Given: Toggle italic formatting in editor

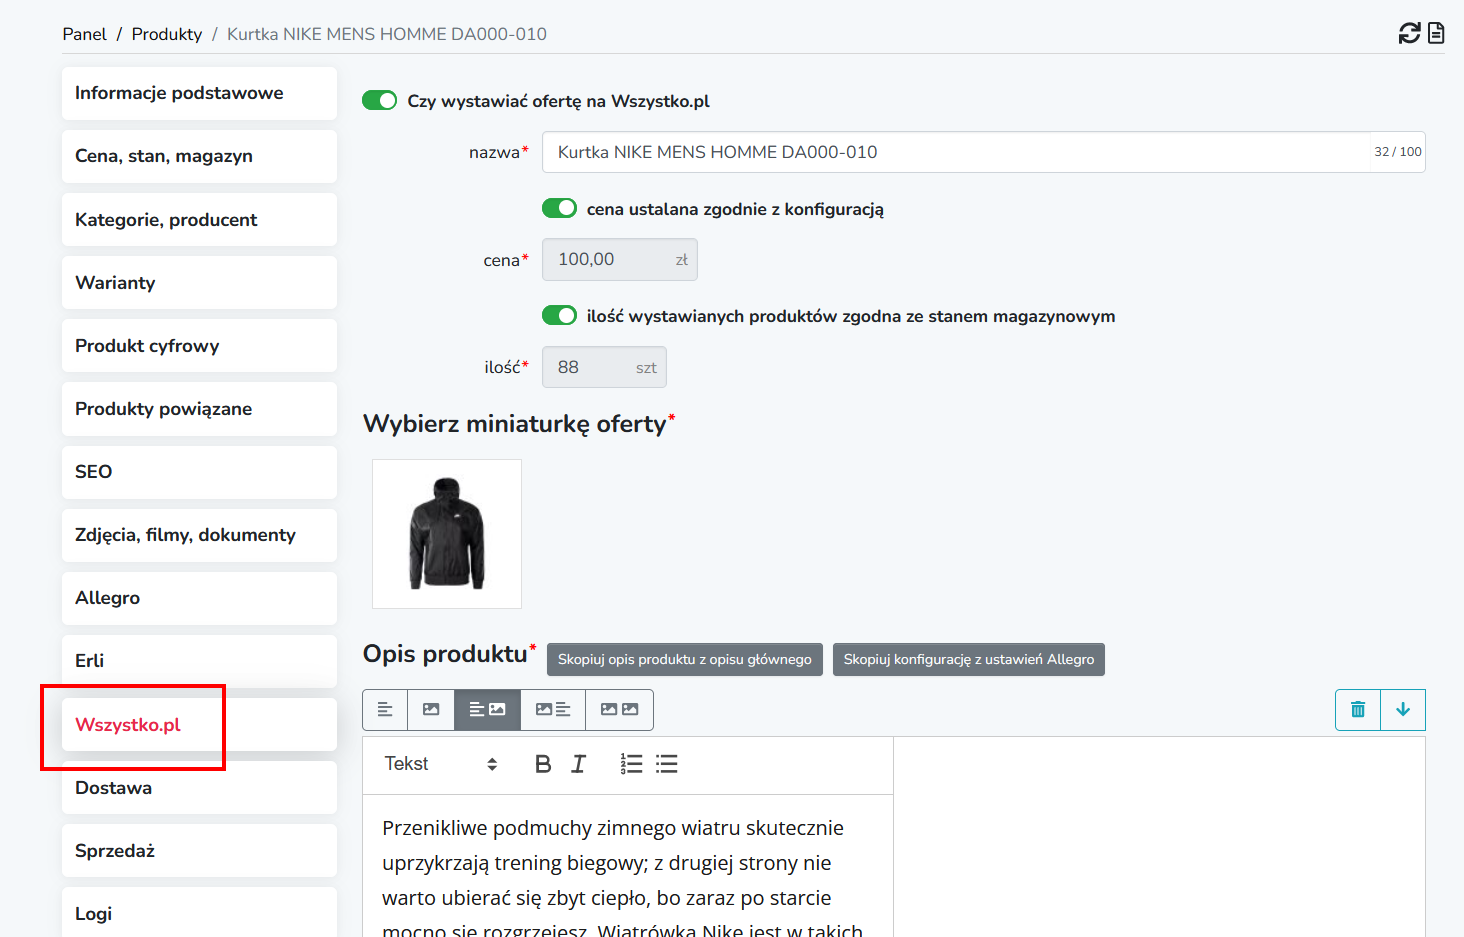Looking at the screenshot, I should (578, 764).
